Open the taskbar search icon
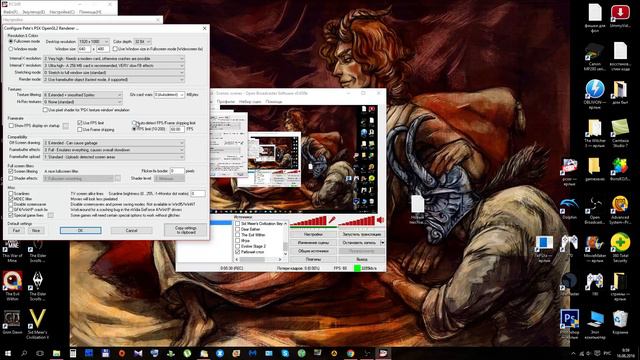640x360 pixels. tap(24, 353)
